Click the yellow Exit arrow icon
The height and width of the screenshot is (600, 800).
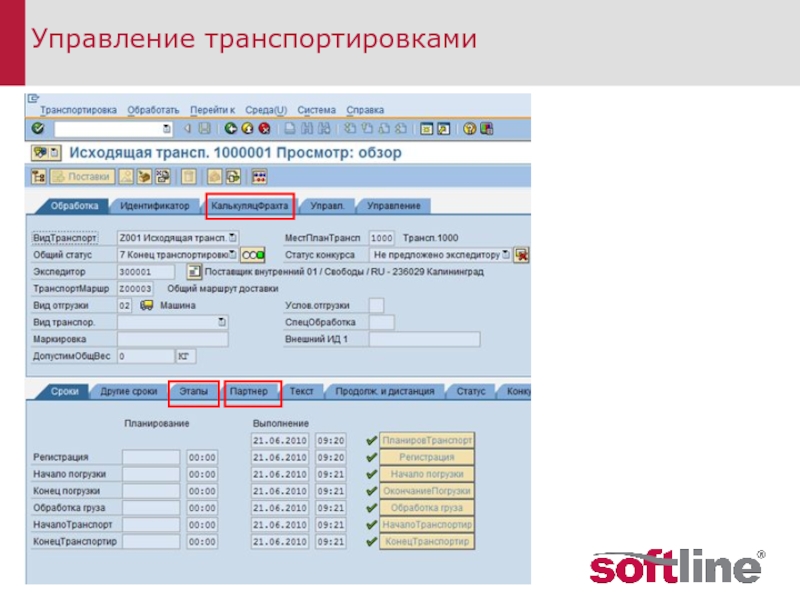click(x=247, y=129)
